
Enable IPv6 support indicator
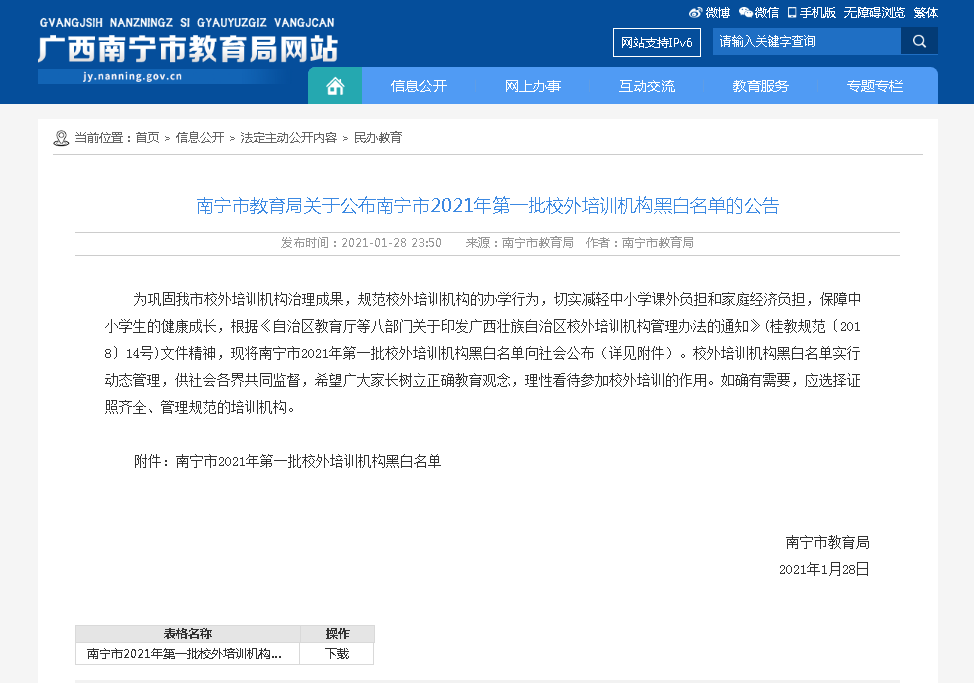656,42
